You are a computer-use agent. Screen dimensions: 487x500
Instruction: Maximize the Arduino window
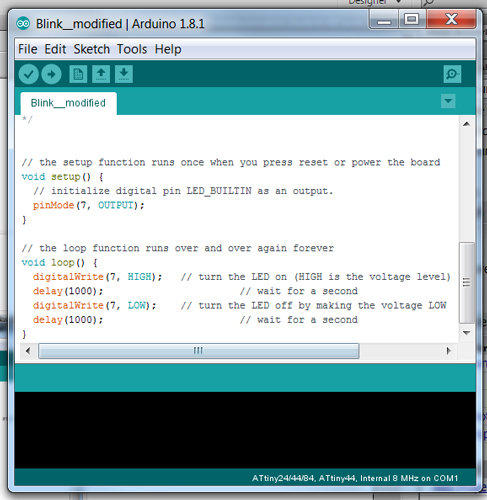coord(412,19)
